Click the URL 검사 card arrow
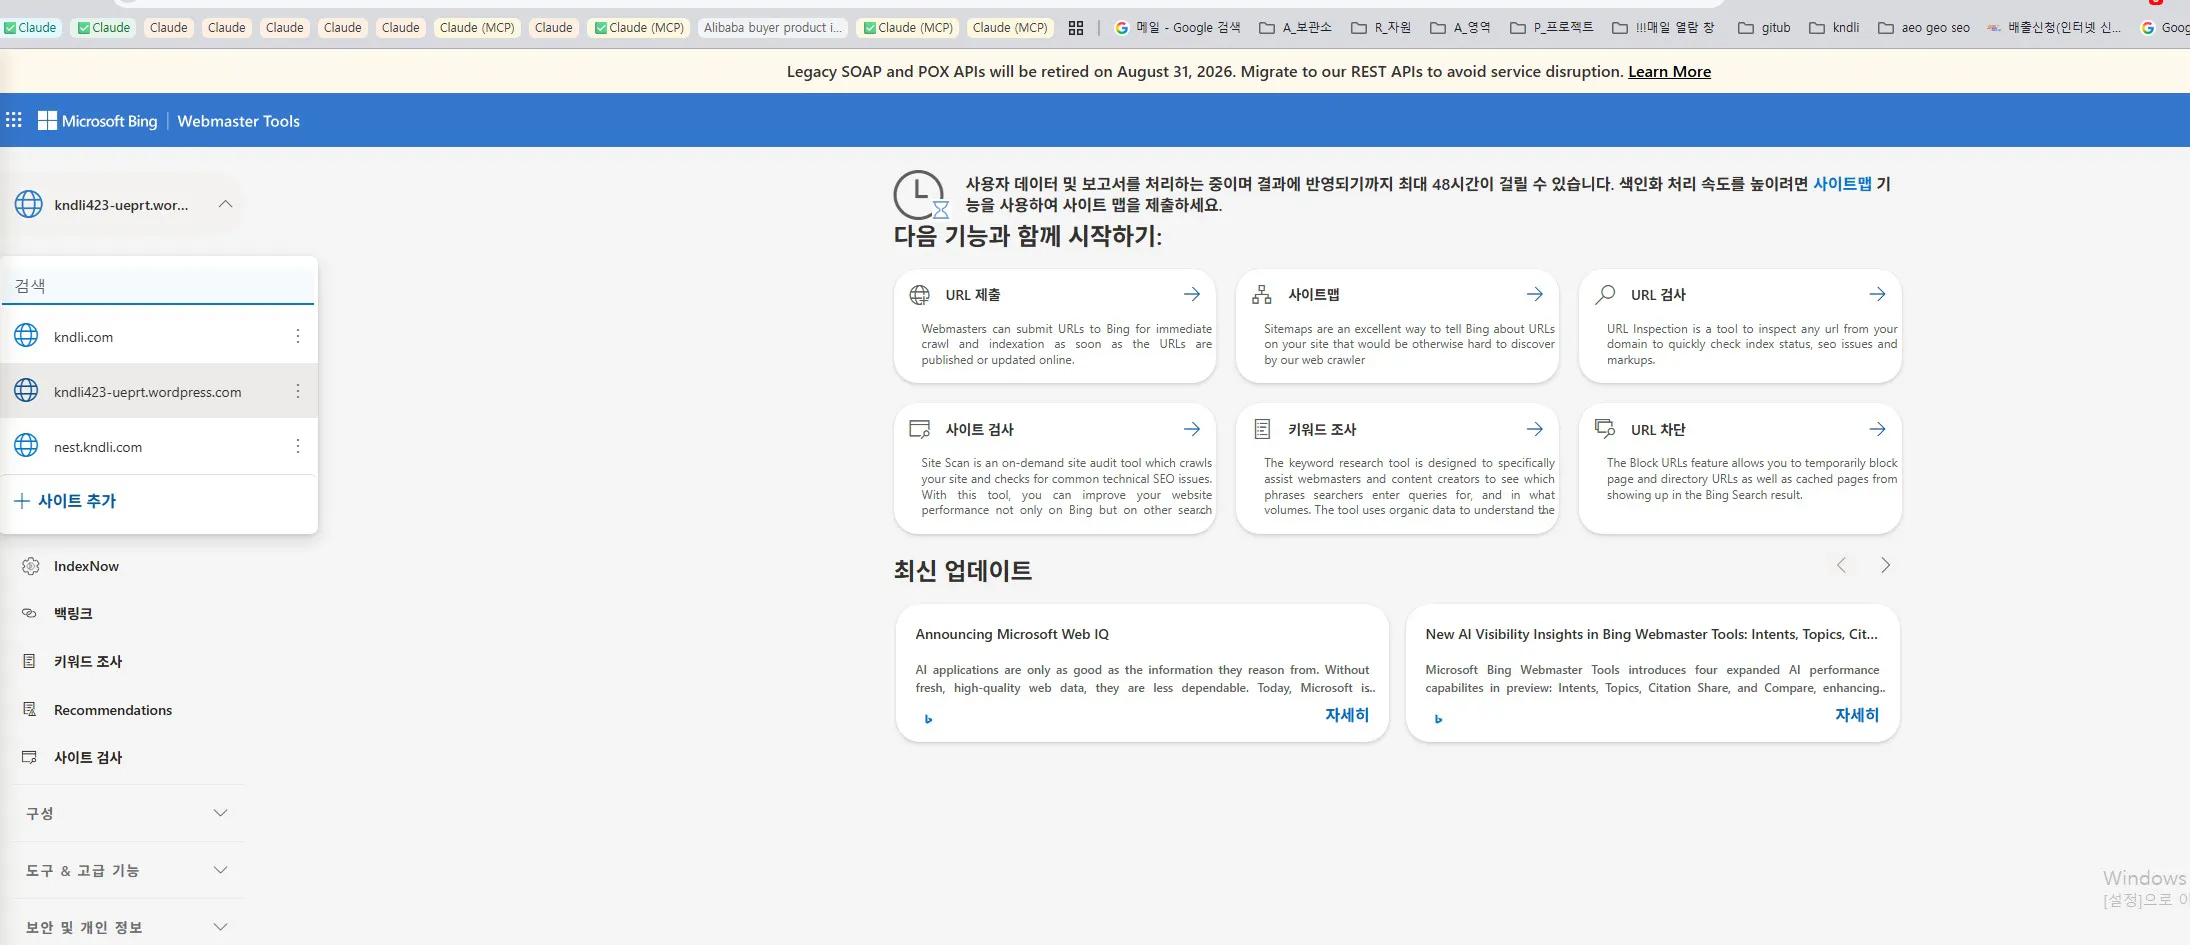 pyautogui.click(x=1878, y=294)
